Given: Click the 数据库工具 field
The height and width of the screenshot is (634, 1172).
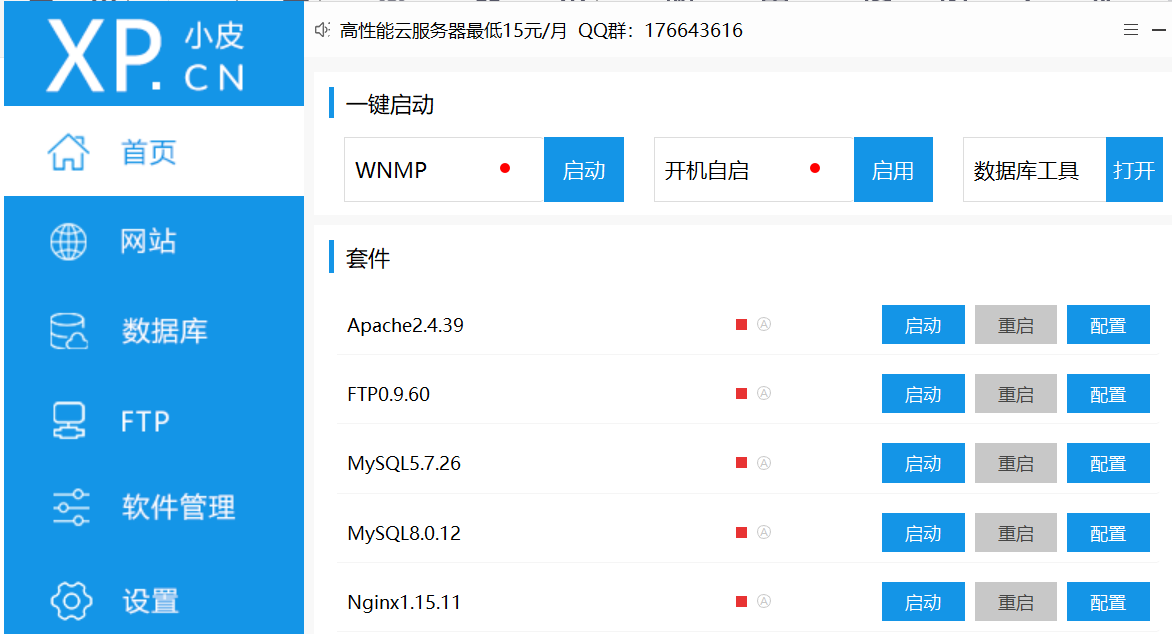Looking at the screenshot, I should [x=1034, y=170].
